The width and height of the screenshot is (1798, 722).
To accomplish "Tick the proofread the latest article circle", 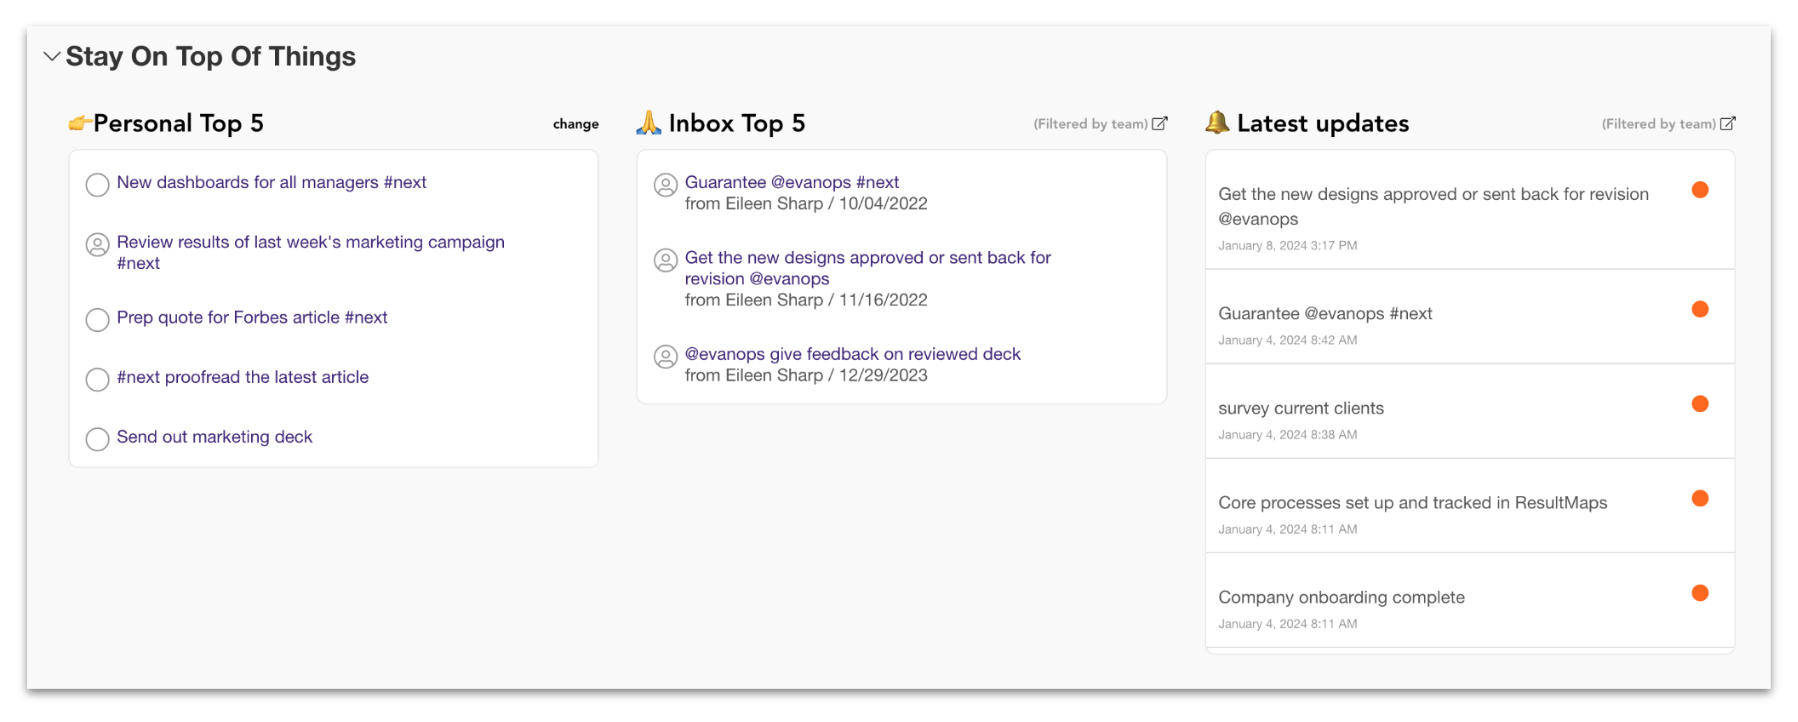I will tap(97, 380).
